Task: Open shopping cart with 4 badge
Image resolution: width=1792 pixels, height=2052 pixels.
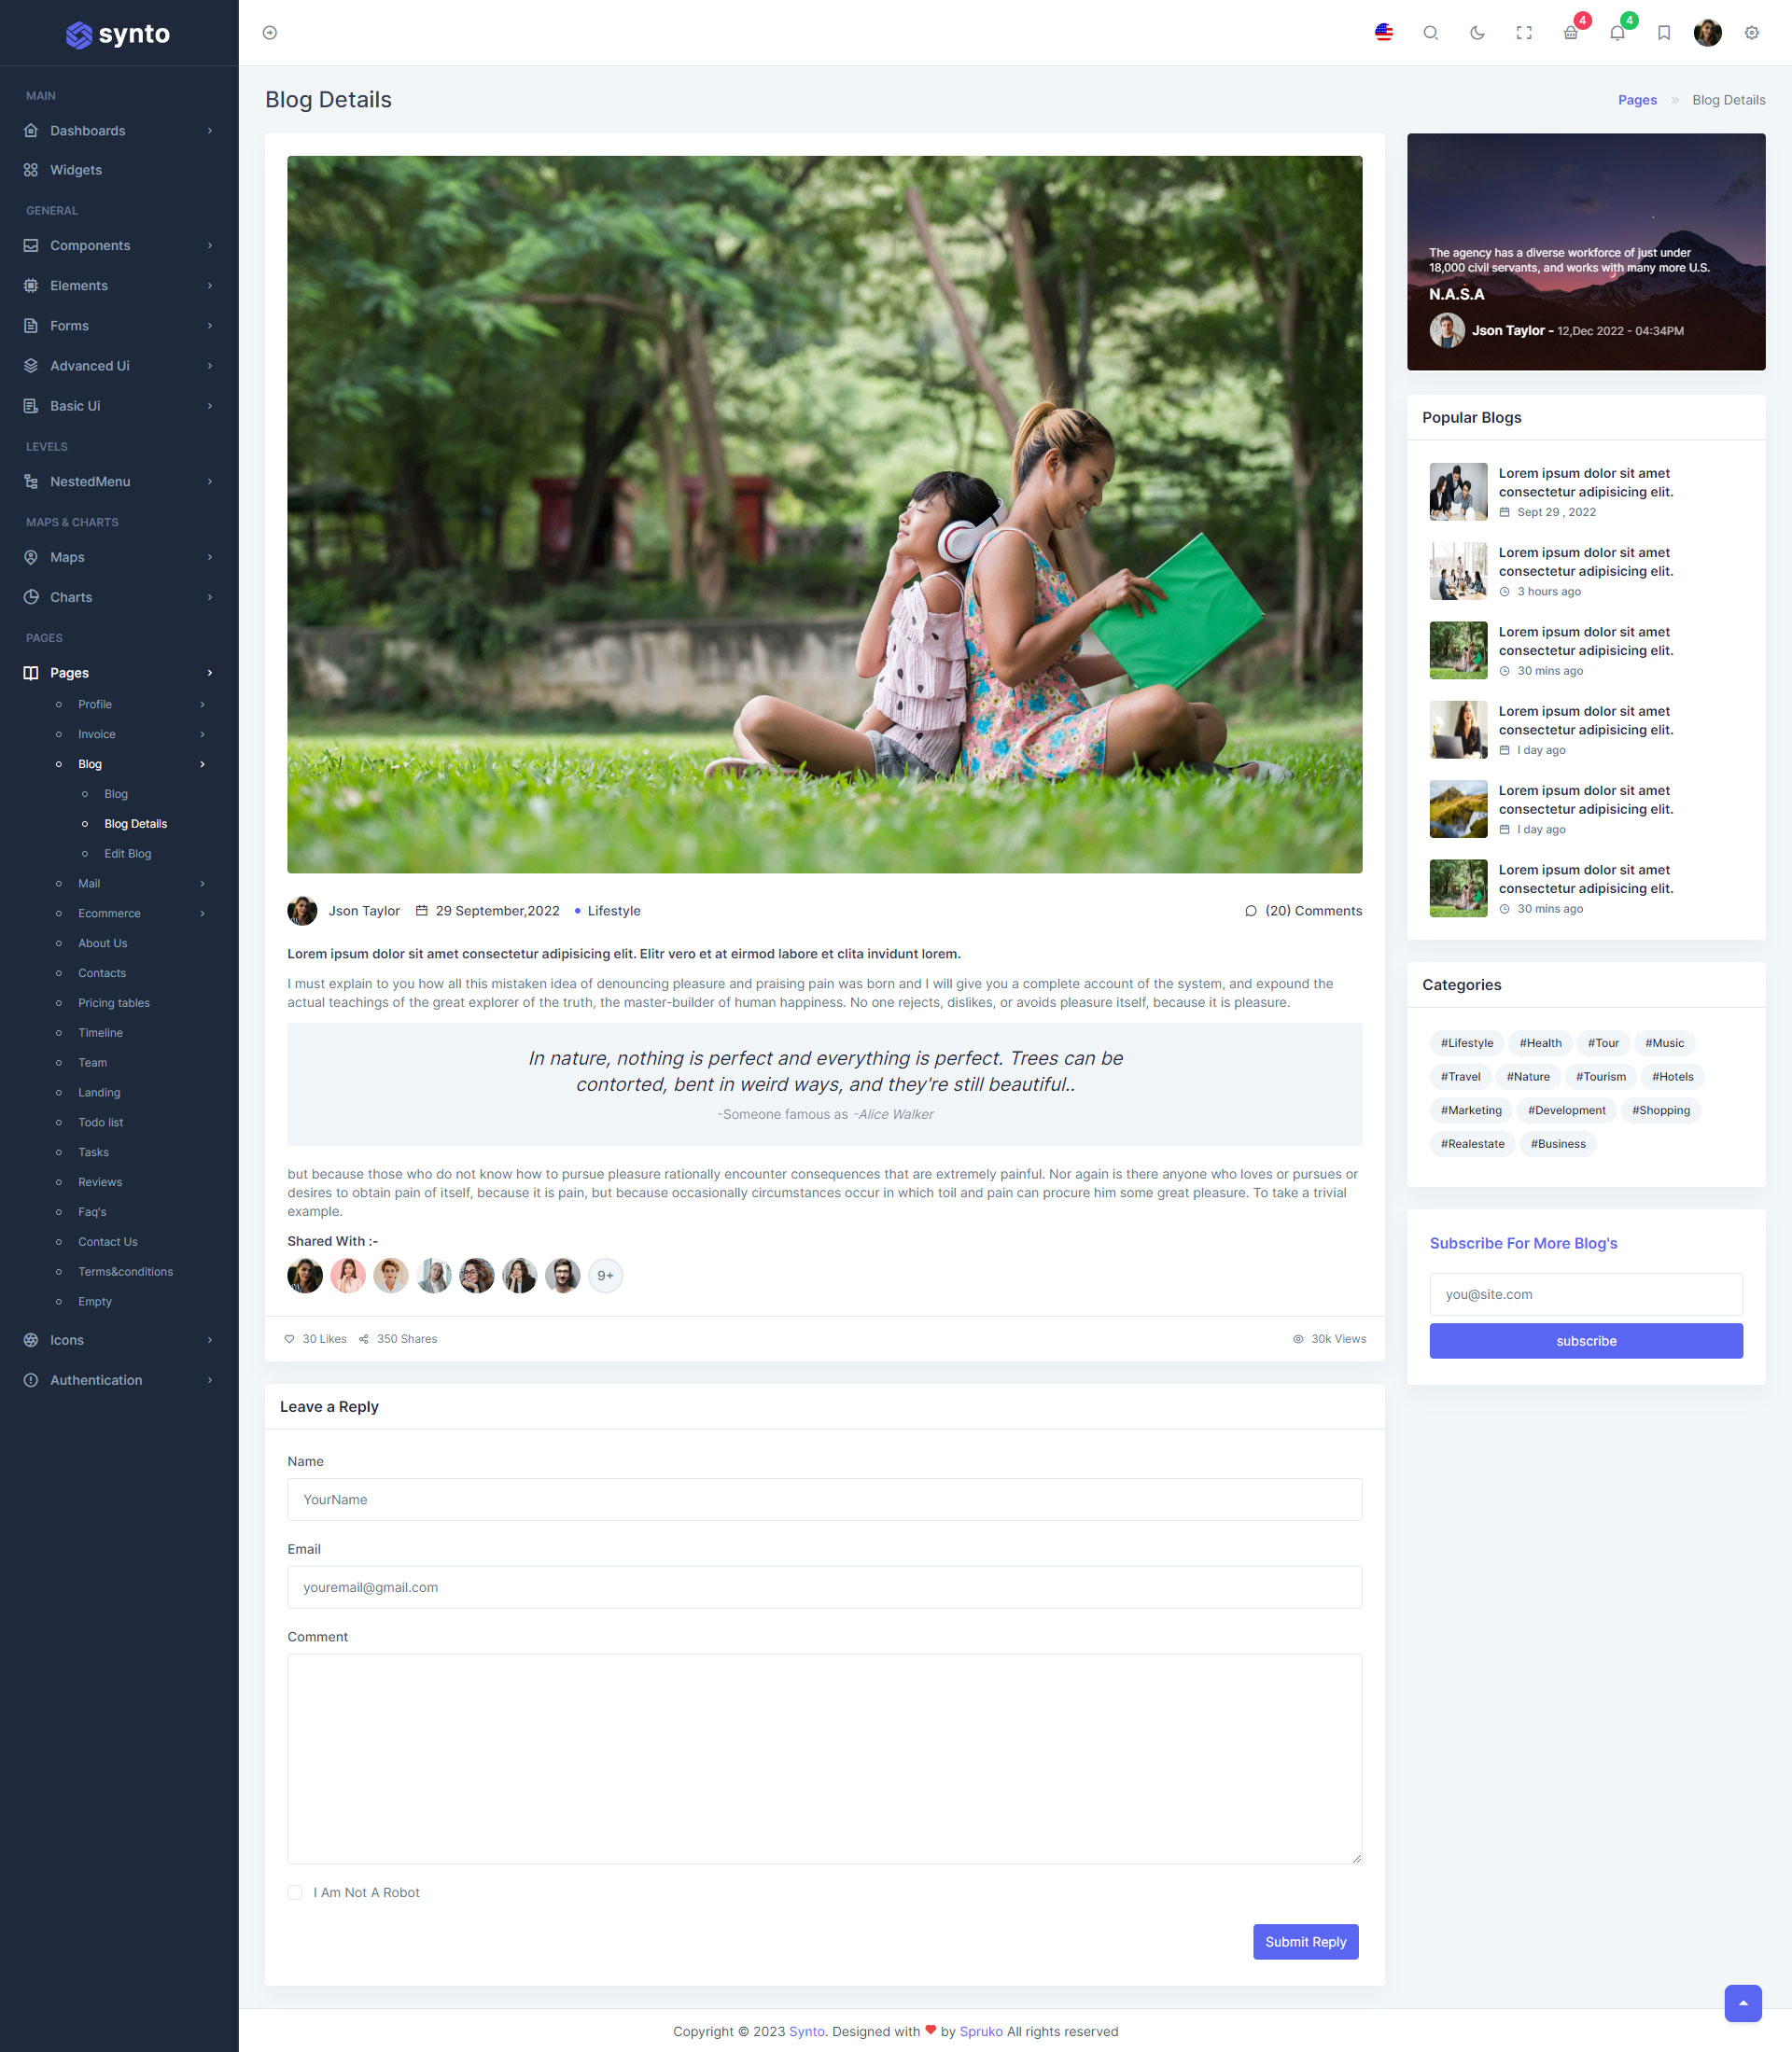Action: coord(1571,33)
